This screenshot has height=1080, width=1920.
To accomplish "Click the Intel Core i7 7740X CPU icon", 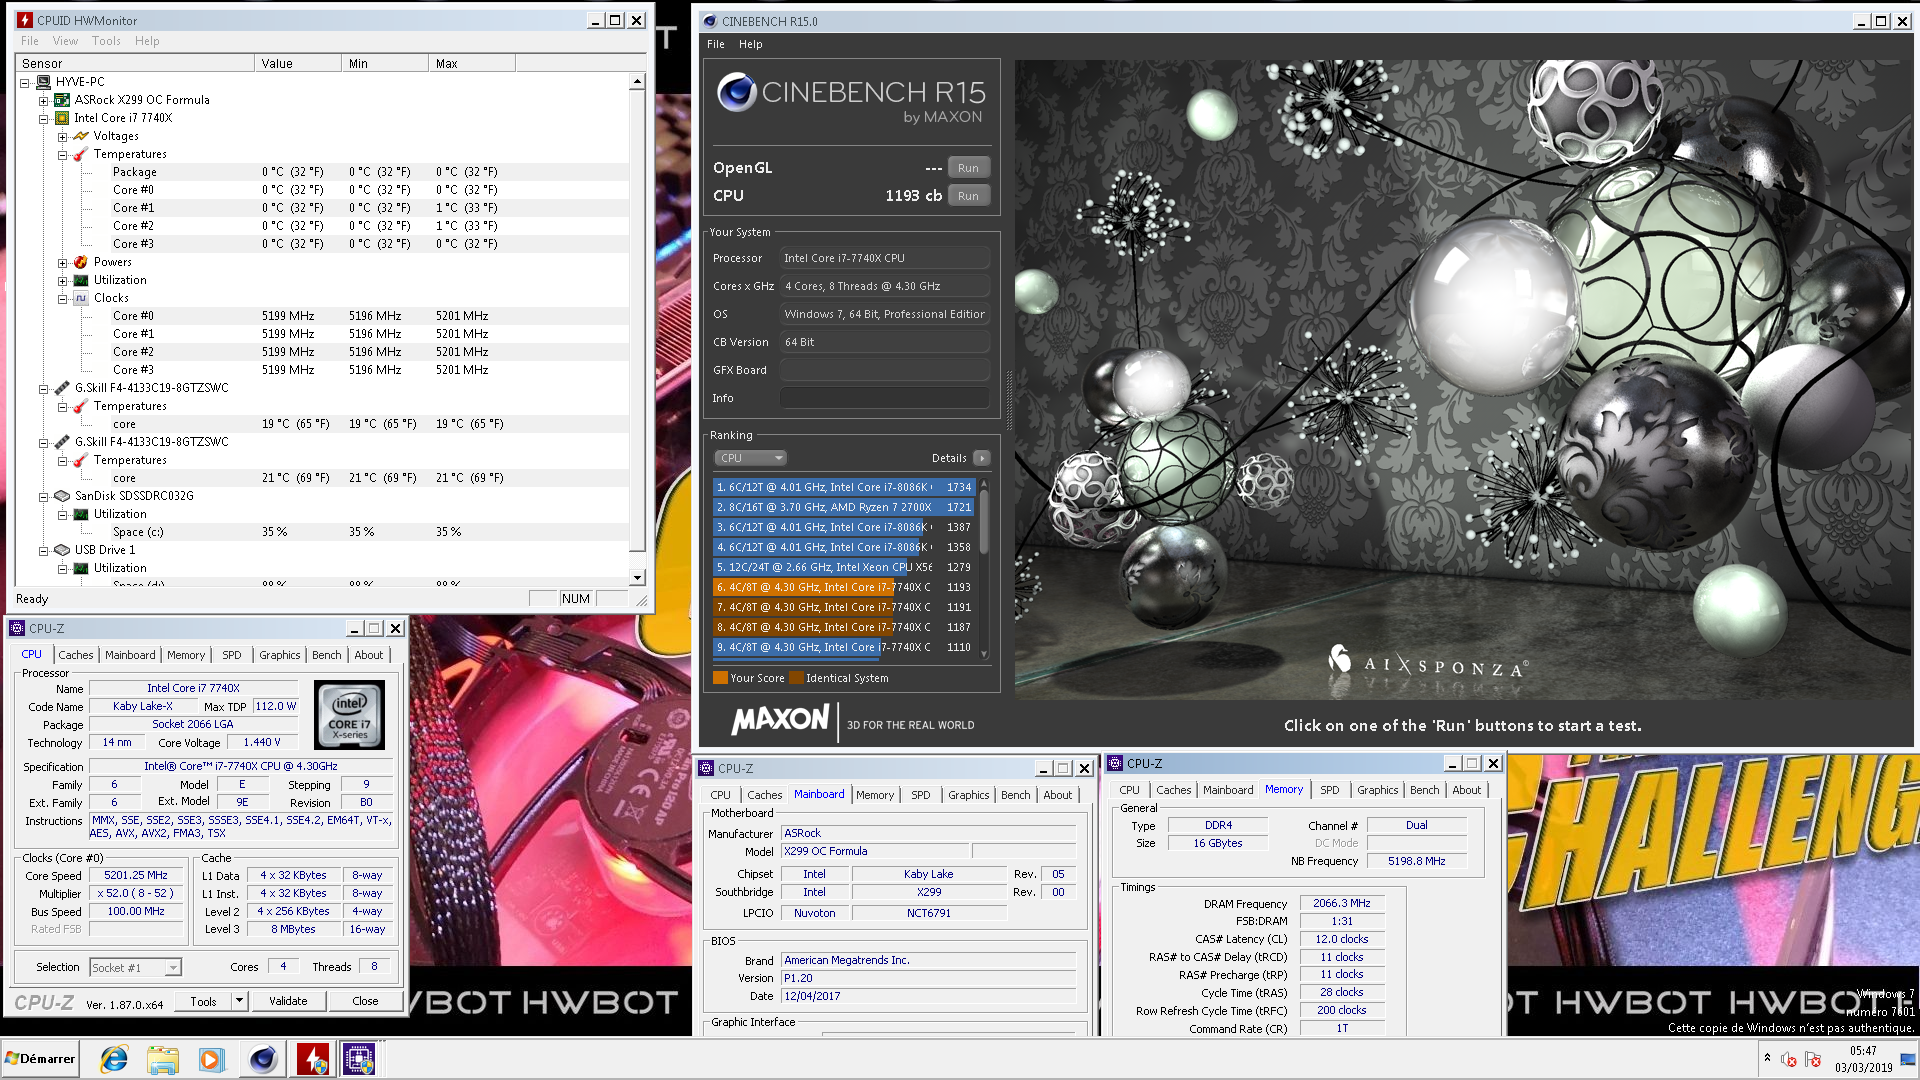I will pos(62,118).
